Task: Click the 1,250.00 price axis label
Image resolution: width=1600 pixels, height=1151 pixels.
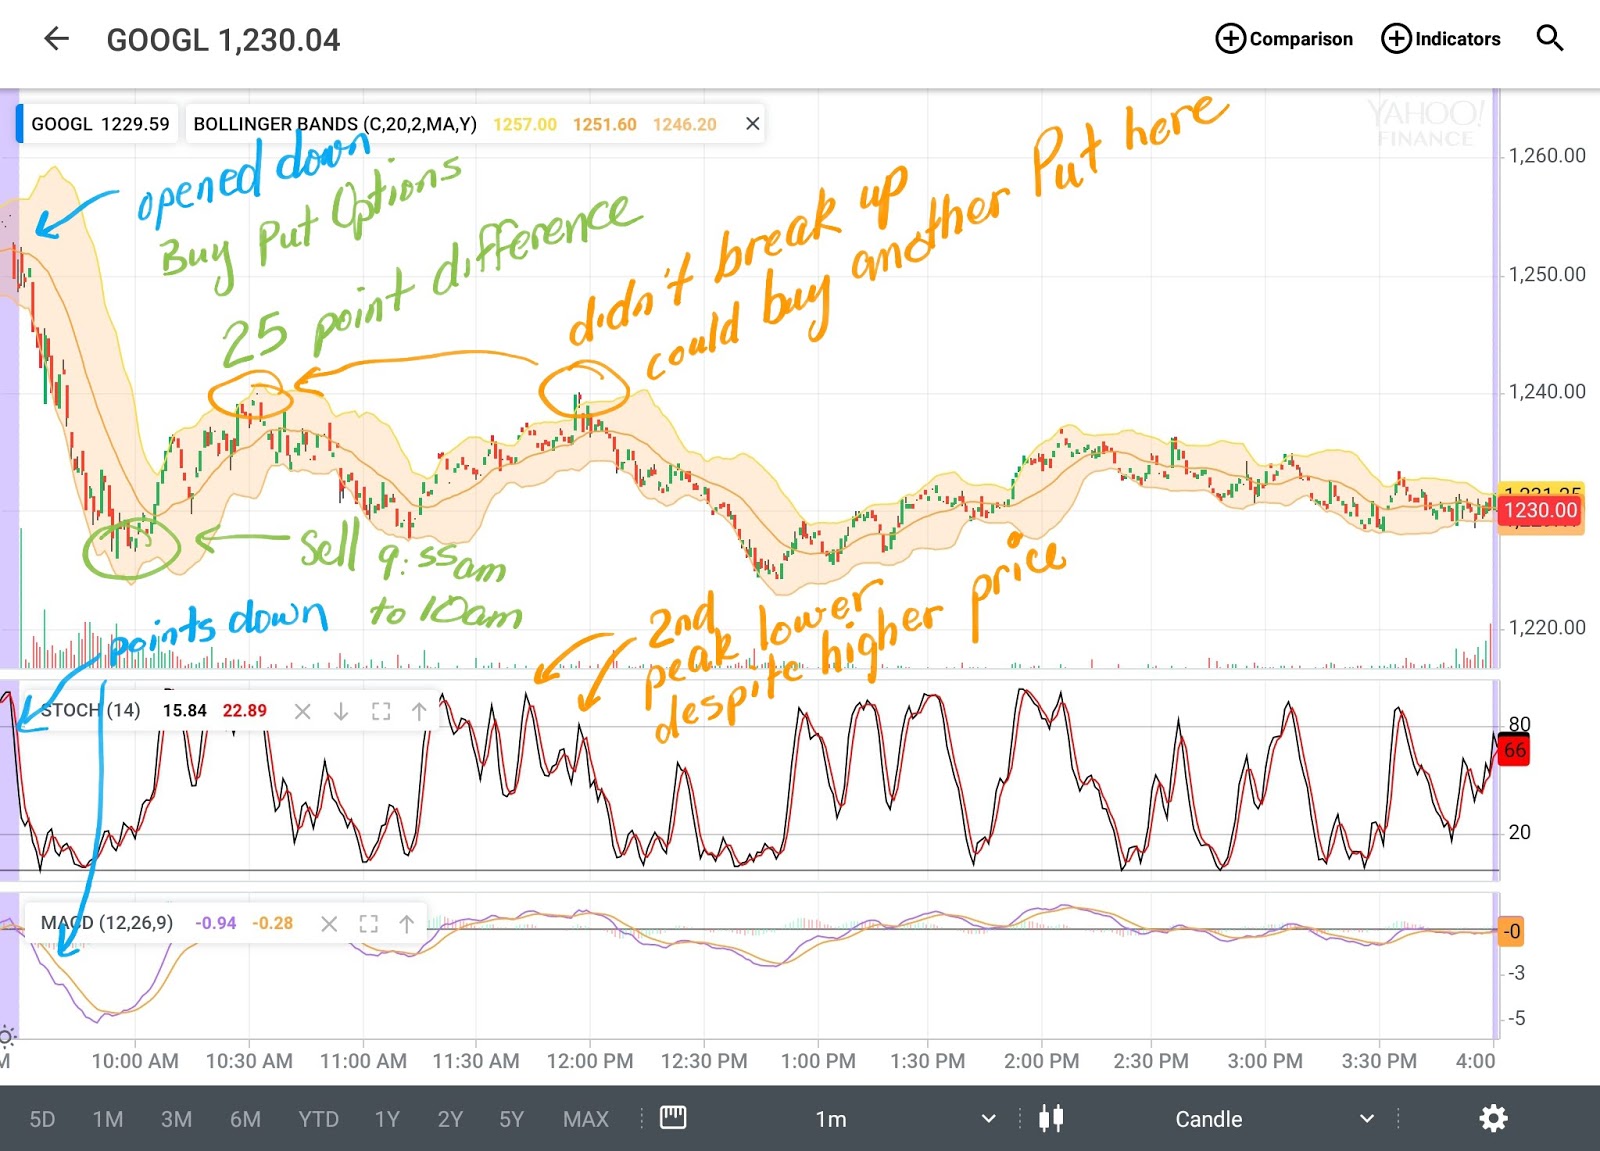Action: pos(1547,274)
